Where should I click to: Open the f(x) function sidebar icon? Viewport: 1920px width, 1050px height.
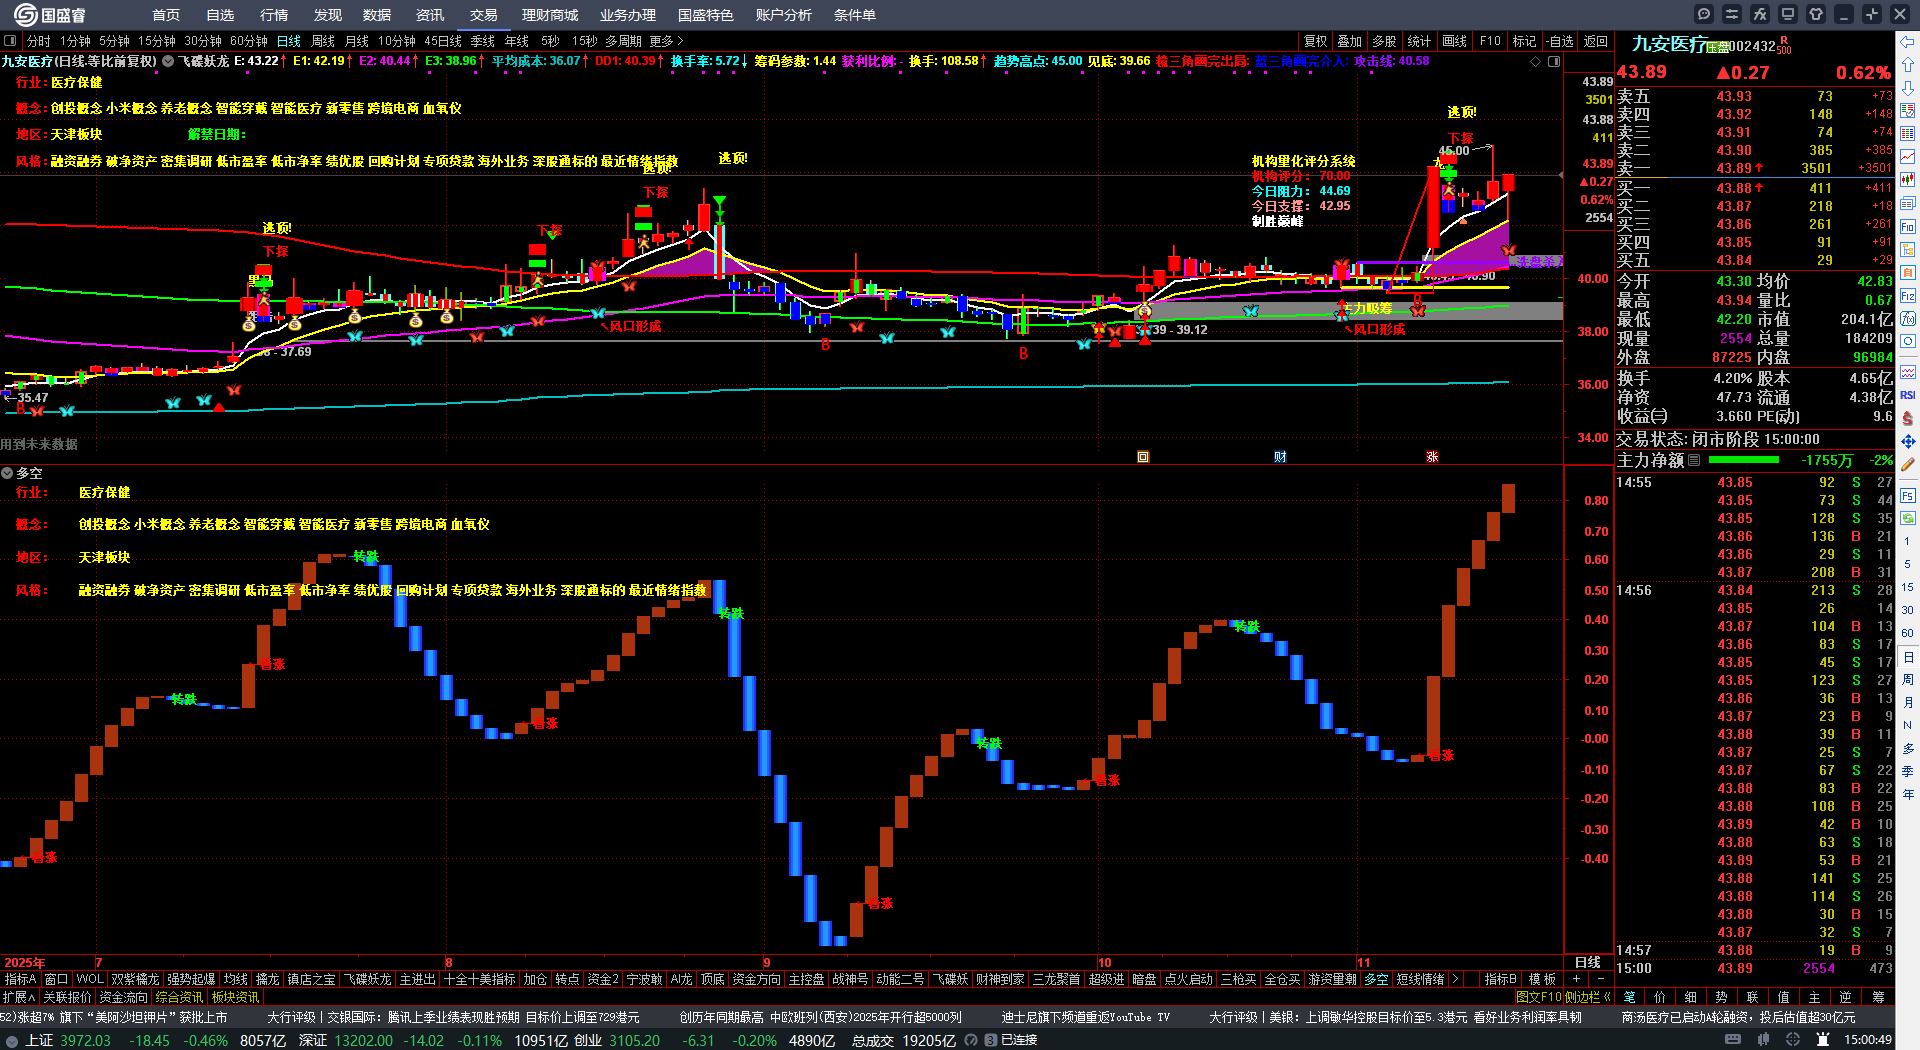1908,318
